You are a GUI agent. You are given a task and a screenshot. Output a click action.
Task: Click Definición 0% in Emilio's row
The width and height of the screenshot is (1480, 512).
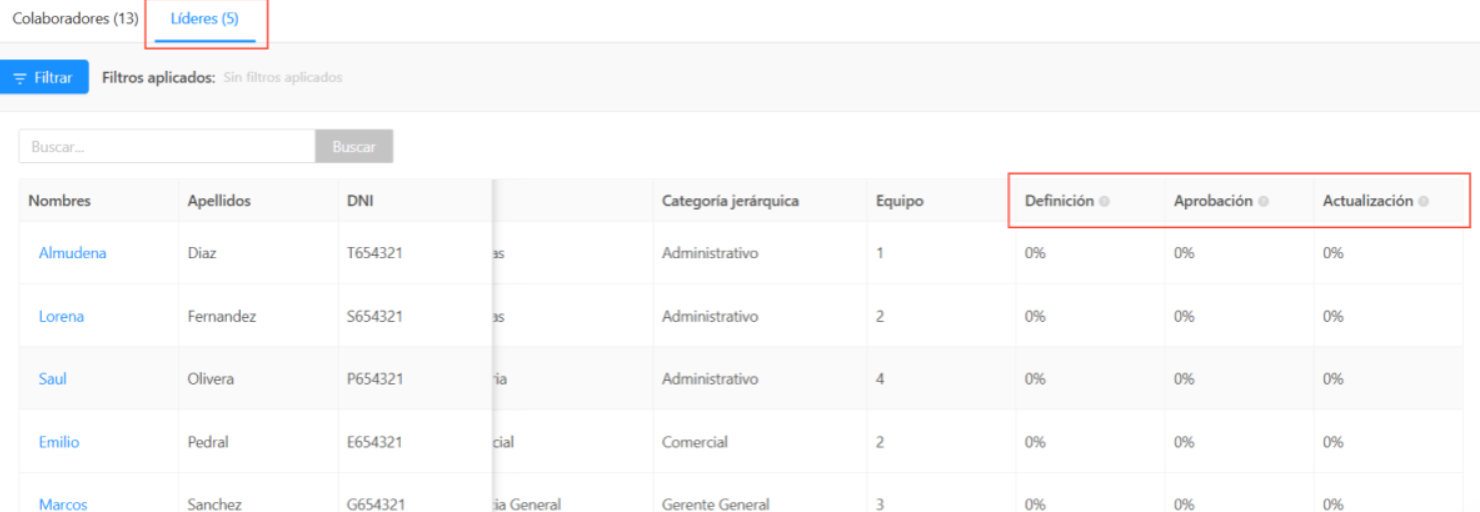click(x=1035, y=442)
